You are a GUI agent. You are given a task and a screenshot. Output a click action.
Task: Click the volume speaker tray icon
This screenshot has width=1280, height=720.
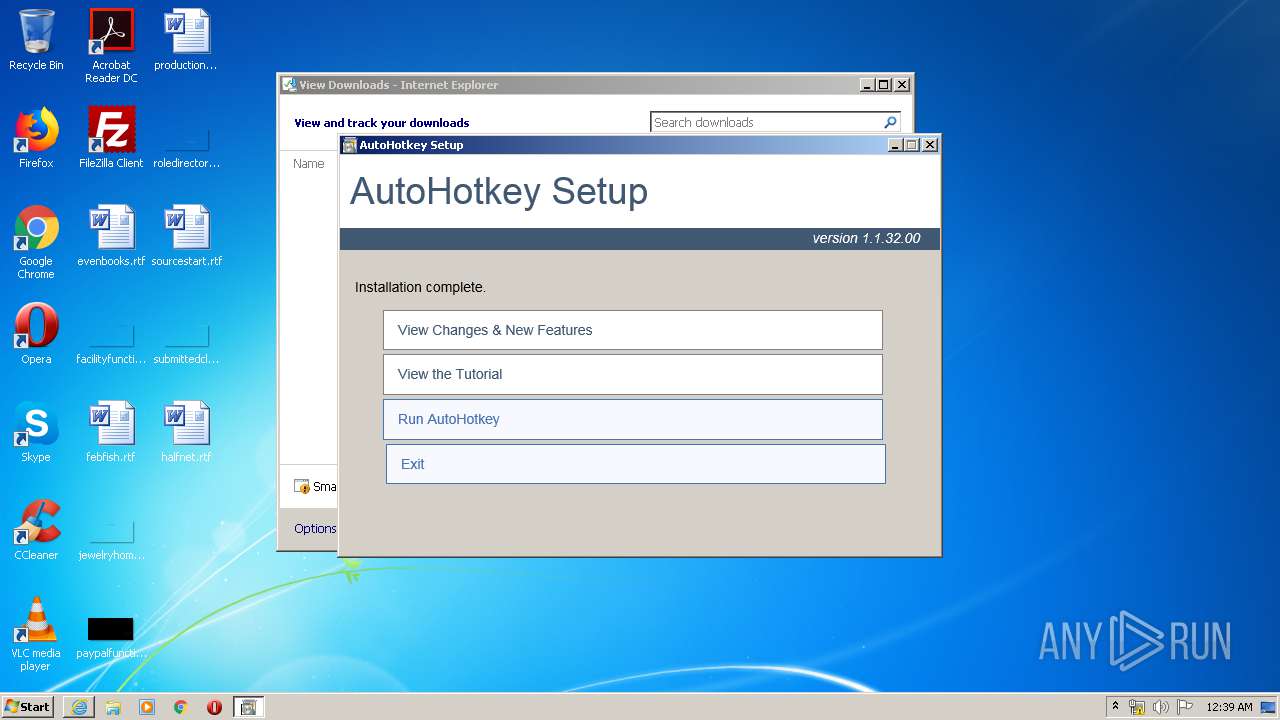(x=1161, y=707)
